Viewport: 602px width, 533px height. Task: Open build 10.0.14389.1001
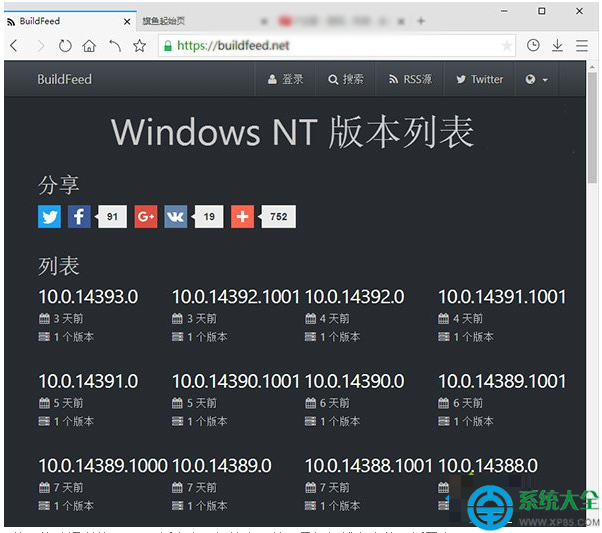pyautogui.click(x=502, y=381)
